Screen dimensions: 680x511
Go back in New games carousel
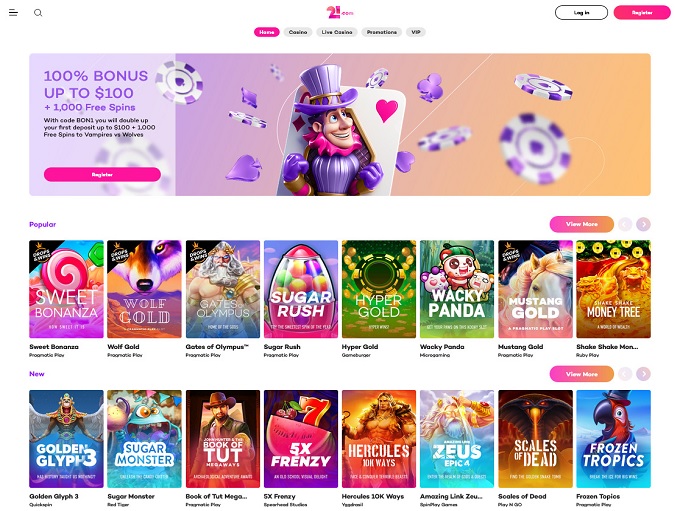coord(625,373)
